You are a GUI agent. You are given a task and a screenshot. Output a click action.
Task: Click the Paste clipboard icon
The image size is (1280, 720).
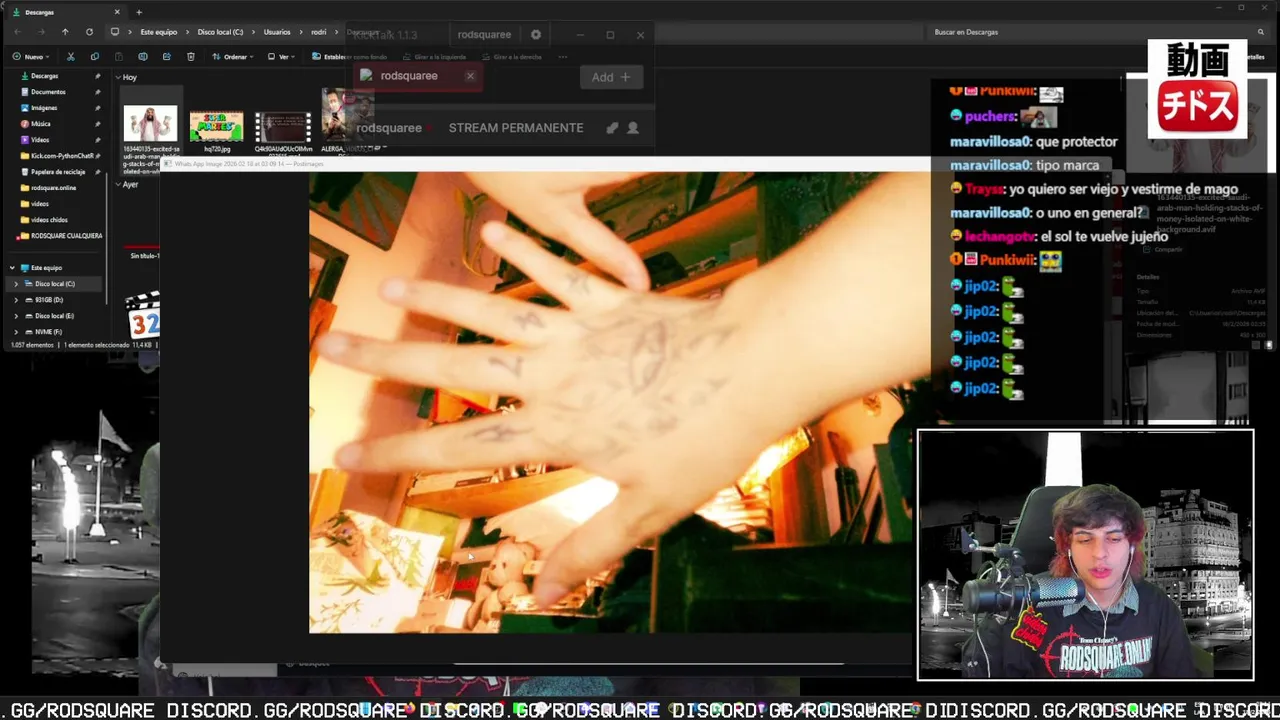(x=118, y=57)
